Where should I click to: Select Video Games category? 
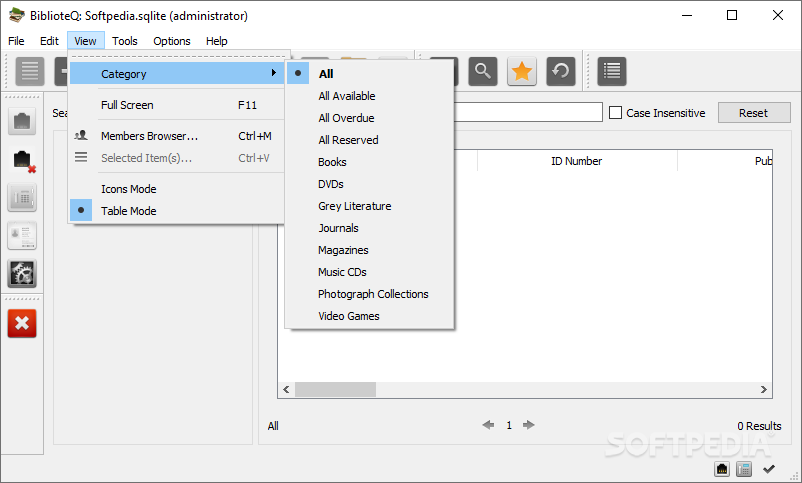click(x=369, y=316)
